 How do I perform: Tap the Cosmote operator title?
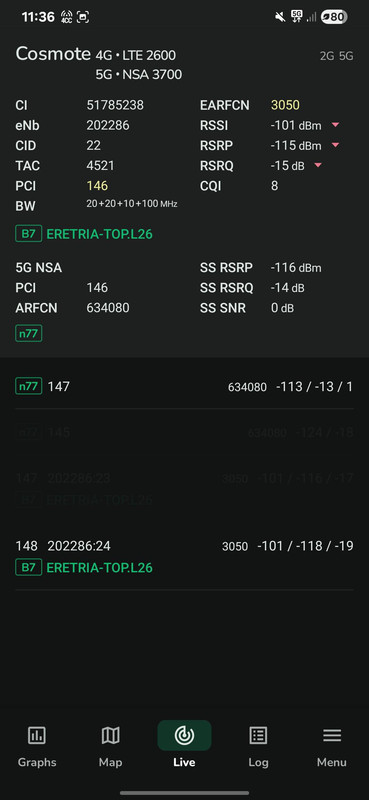[53, 54]
